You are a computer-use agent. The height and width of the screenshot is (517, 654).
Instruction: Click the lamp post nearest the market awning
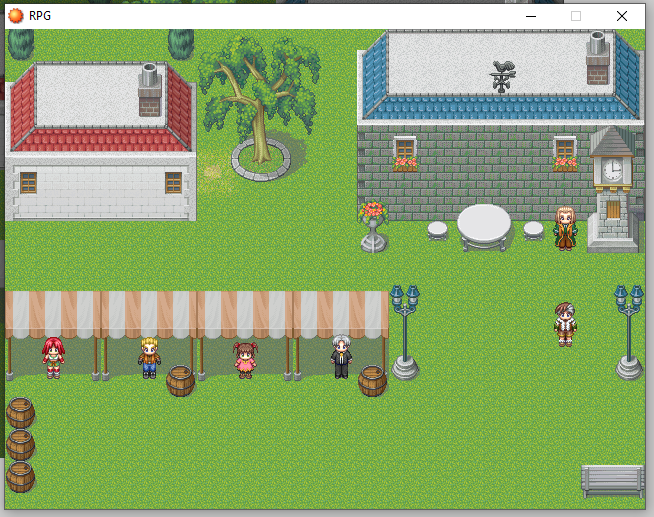pos(405,332)
